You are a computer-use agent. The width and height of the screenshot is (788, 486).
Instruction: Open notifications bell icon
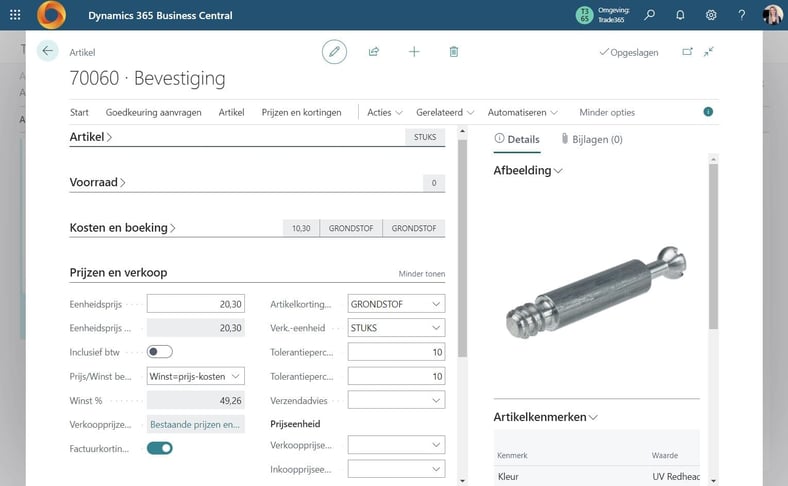[680, 15]
